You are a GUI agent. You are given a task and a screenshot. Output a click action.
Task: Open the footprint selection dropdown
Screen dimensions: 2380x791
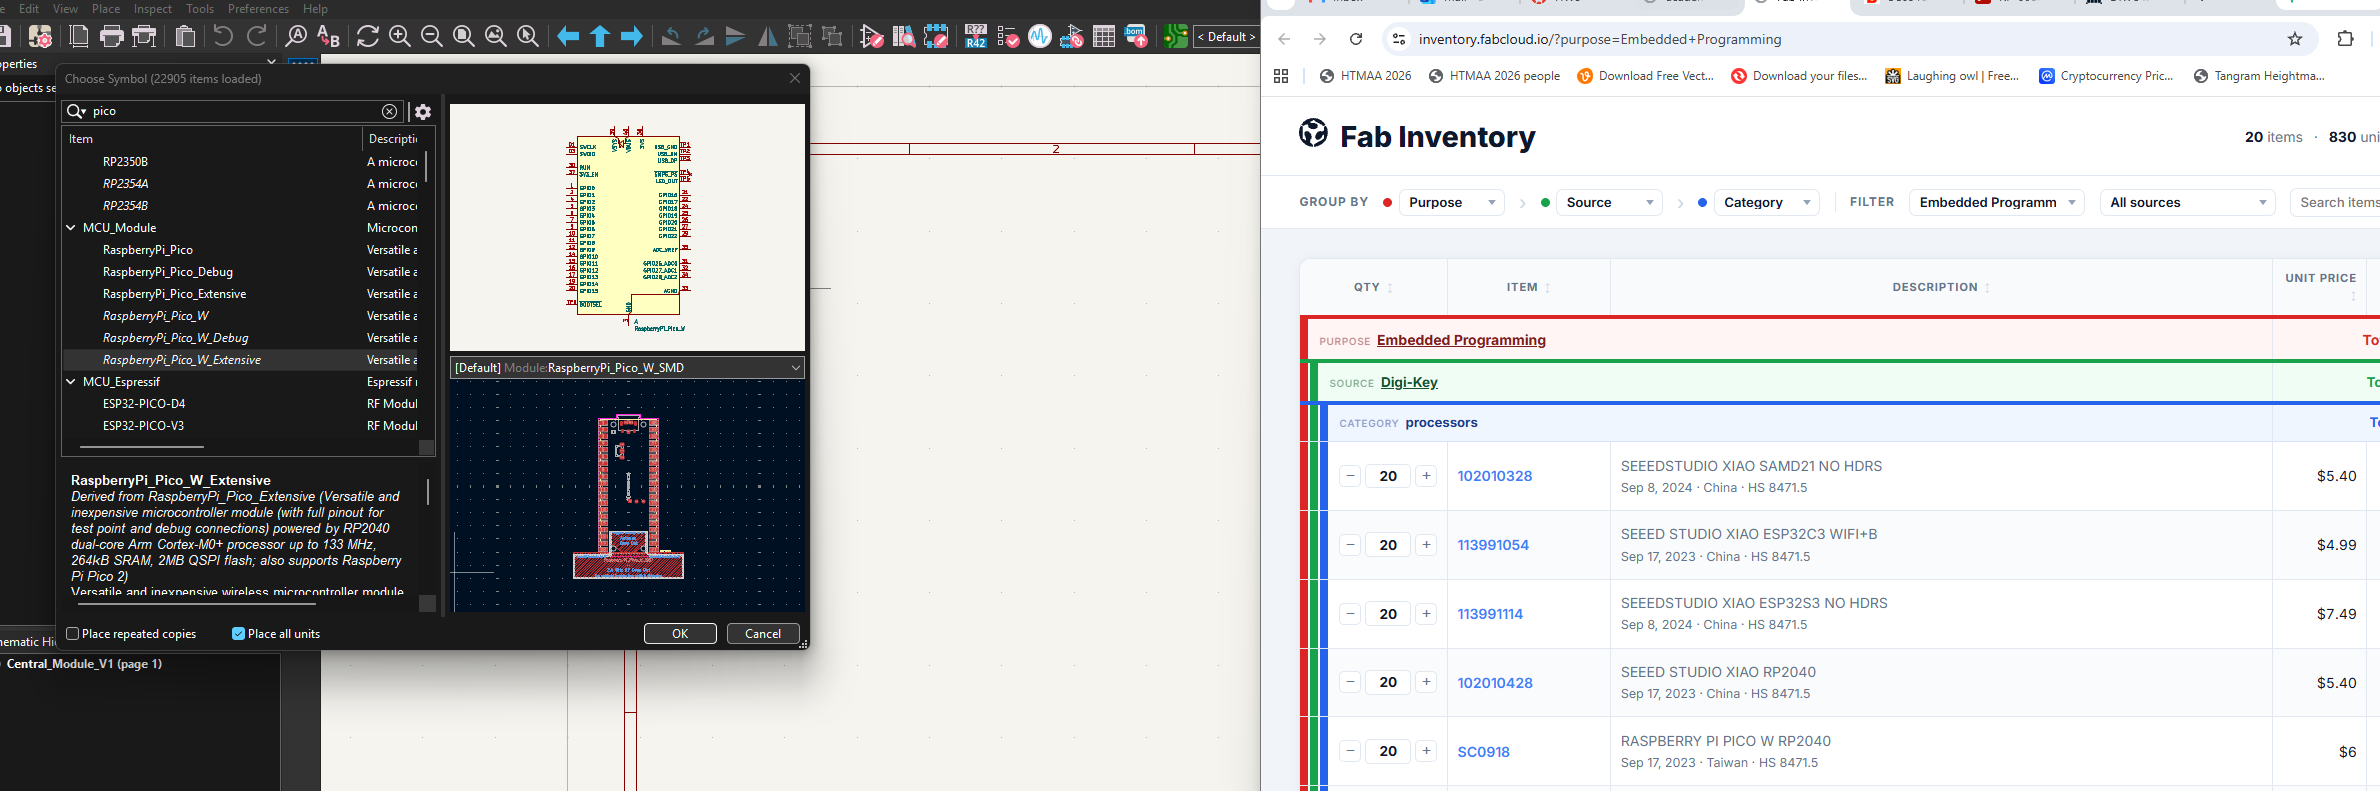click(x=627, y=368)
